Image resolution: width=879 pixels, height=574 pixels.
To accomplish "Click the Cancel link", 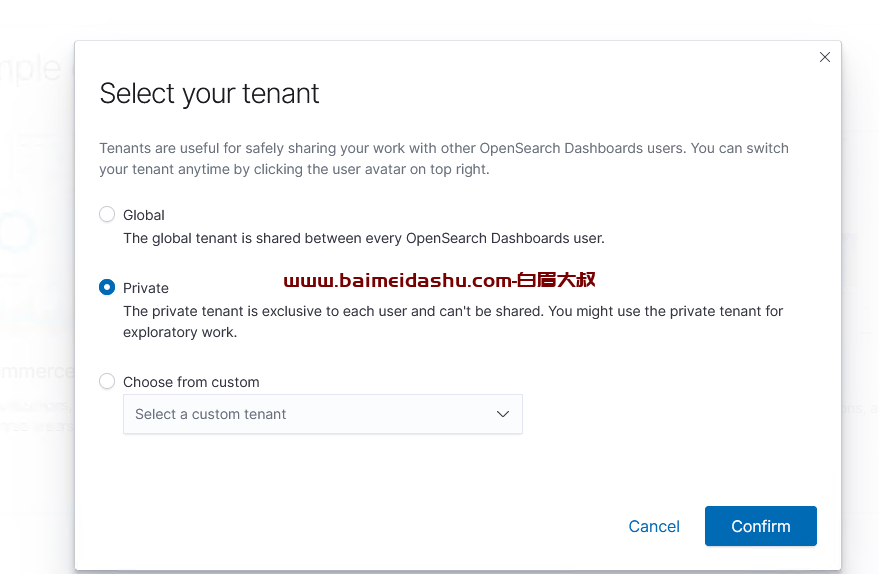I will (654, 526).
